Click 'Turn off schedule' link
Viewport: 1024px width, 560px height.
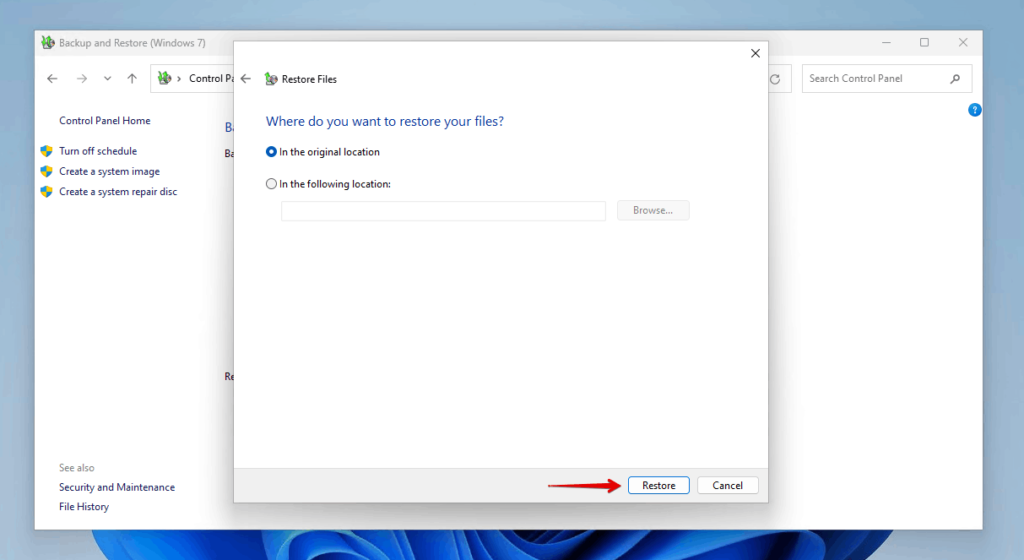click(x=97, y=151)
